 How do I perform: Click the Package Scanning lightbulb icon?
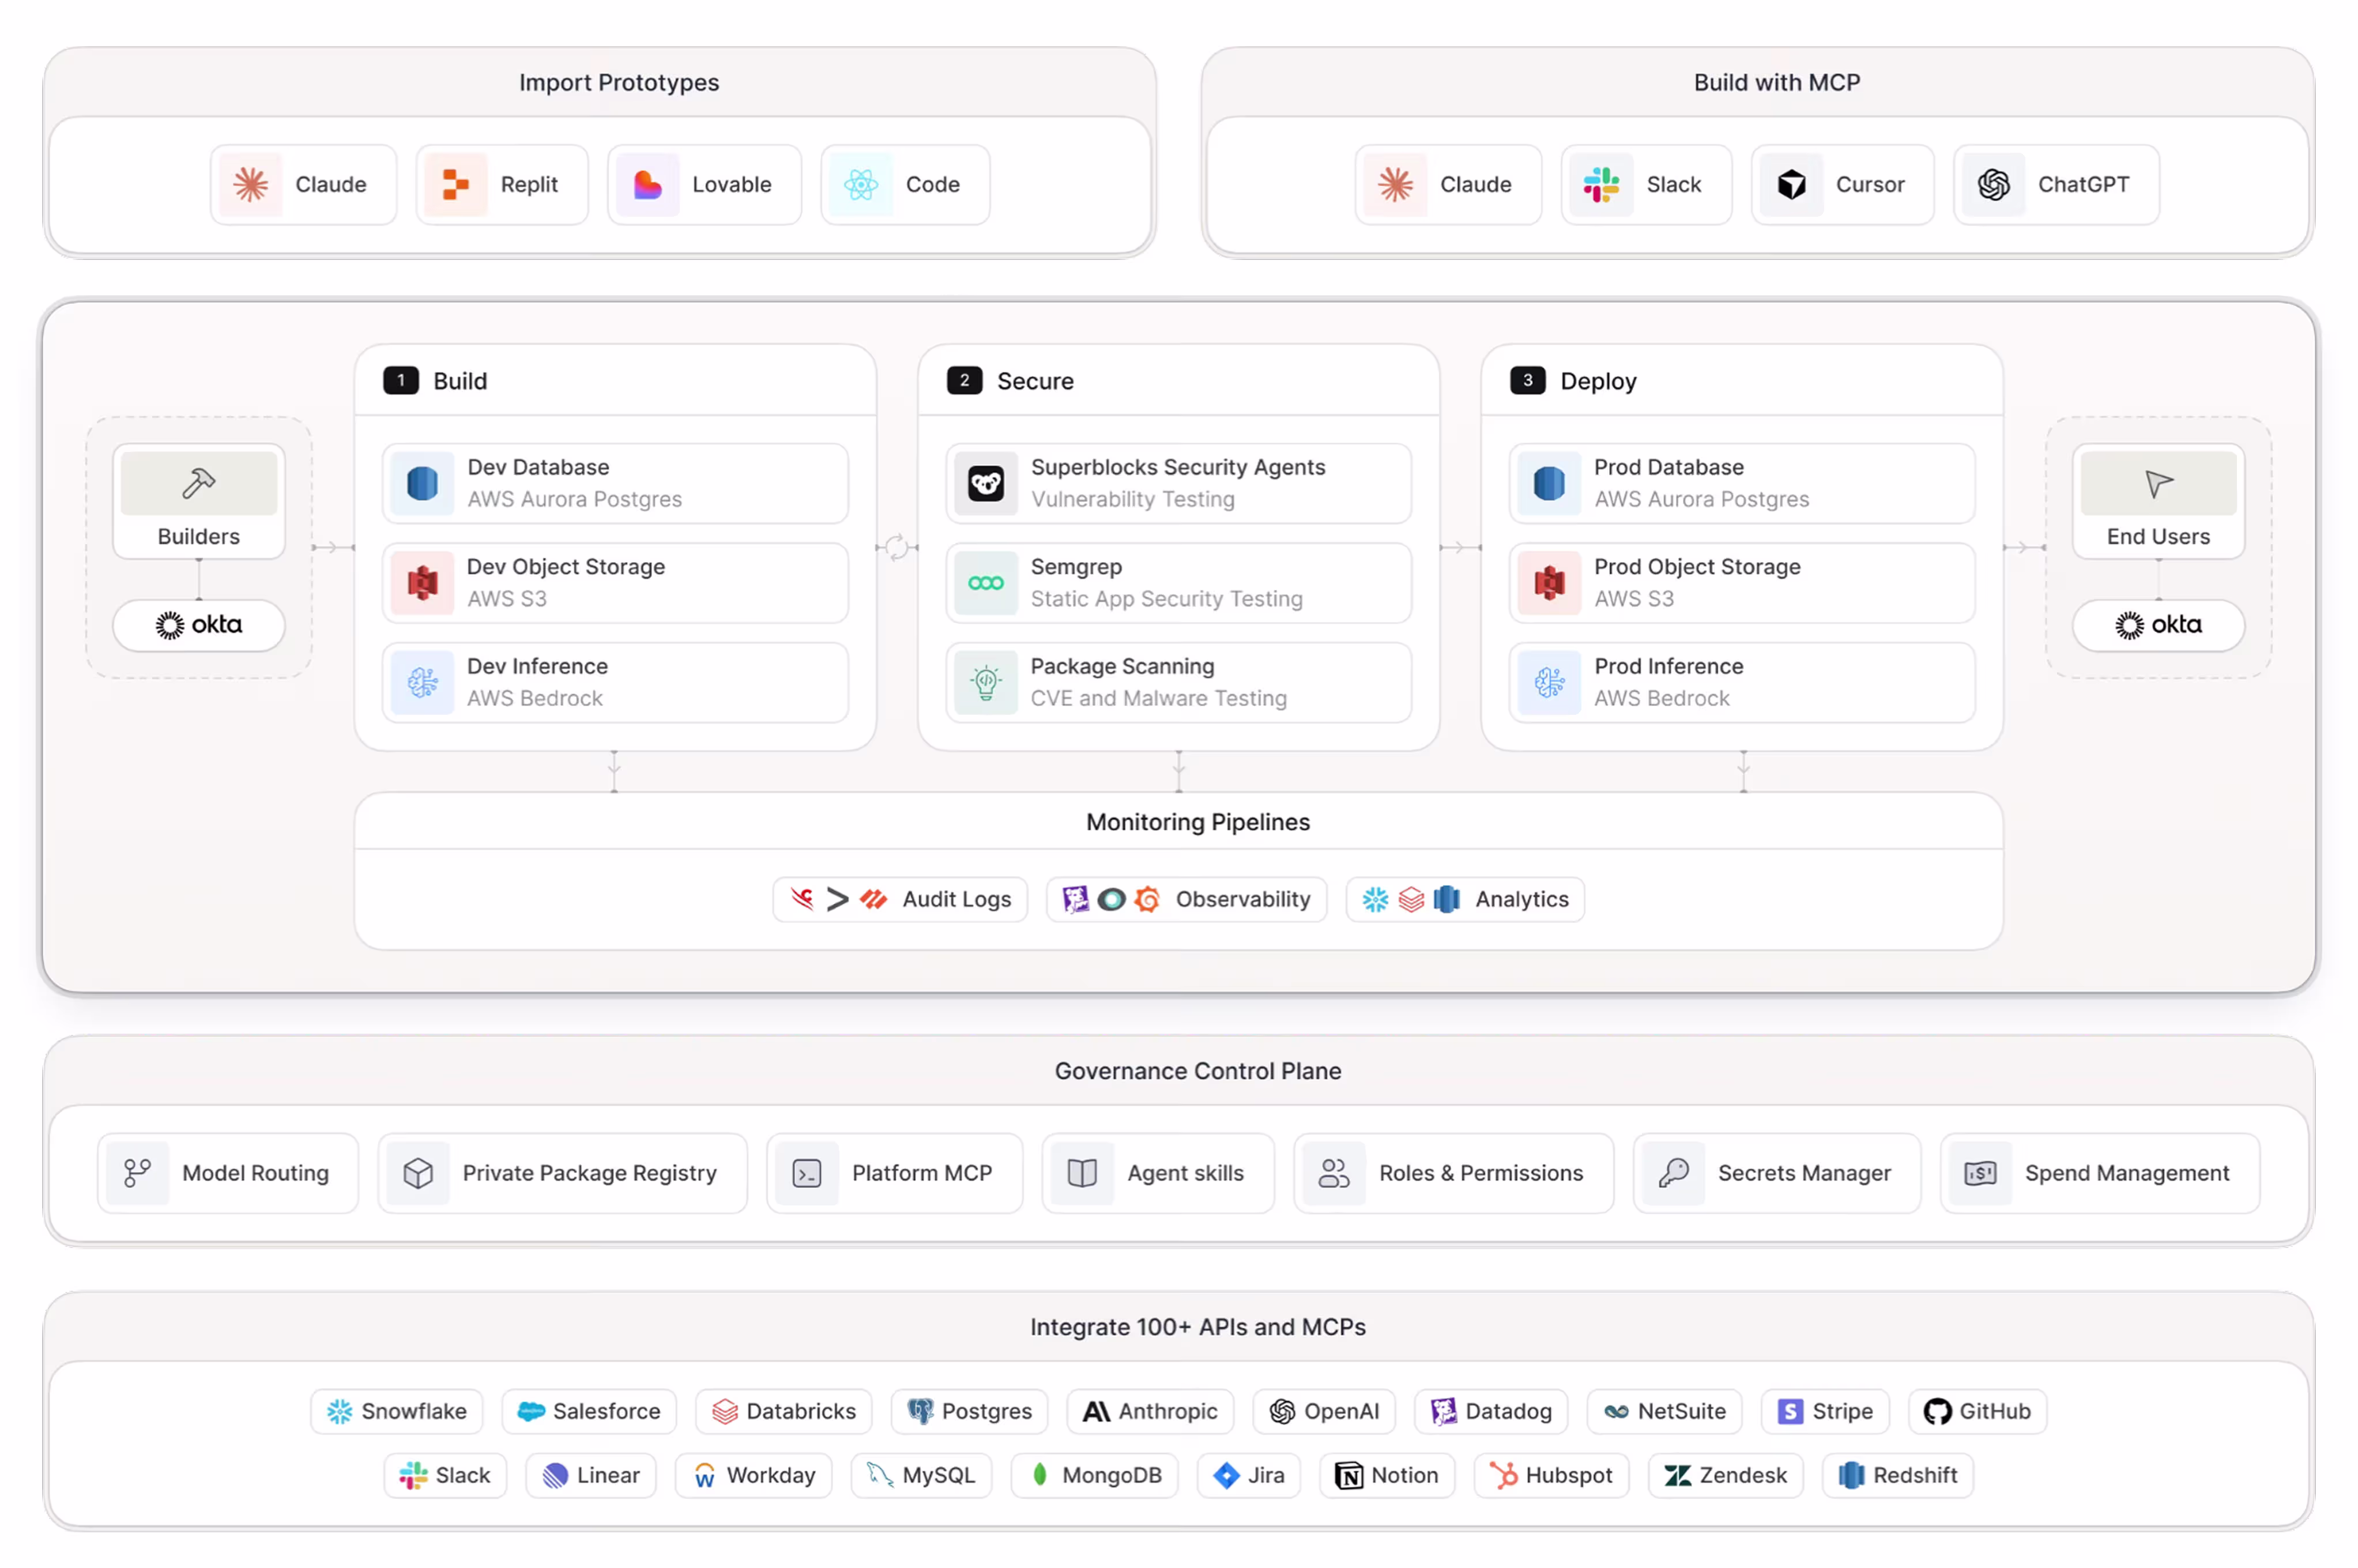coord(986,682)
